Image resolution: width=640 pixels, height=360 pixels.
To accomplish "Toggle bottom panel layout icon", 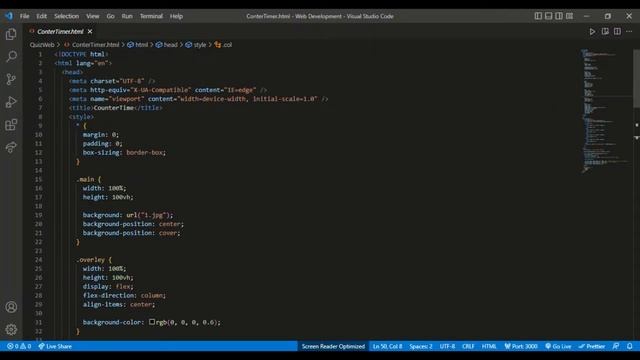I will [x=549, y=16].
